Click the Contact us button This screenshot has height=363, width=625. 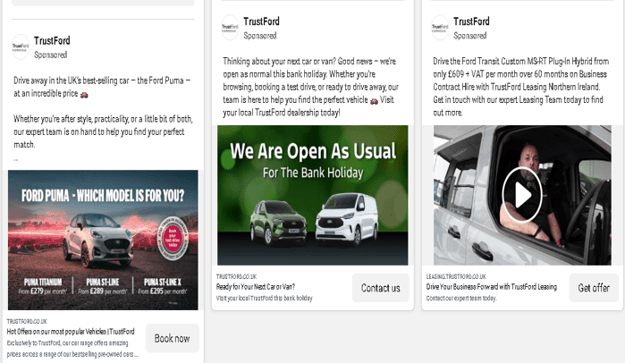pos(381,288)
